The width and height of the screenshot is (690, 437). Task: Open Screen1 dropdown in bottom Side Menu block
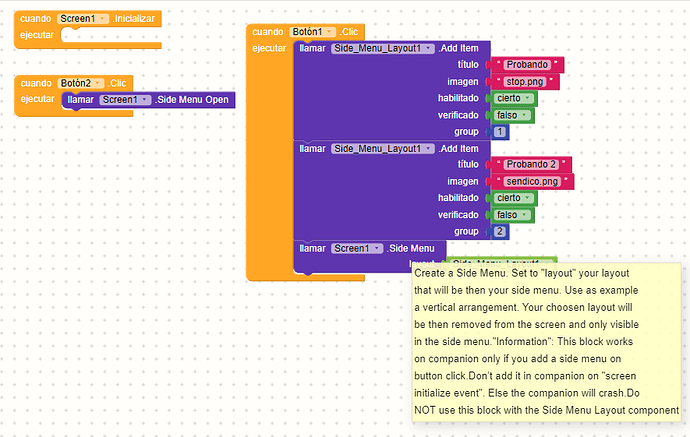[377, 248]
